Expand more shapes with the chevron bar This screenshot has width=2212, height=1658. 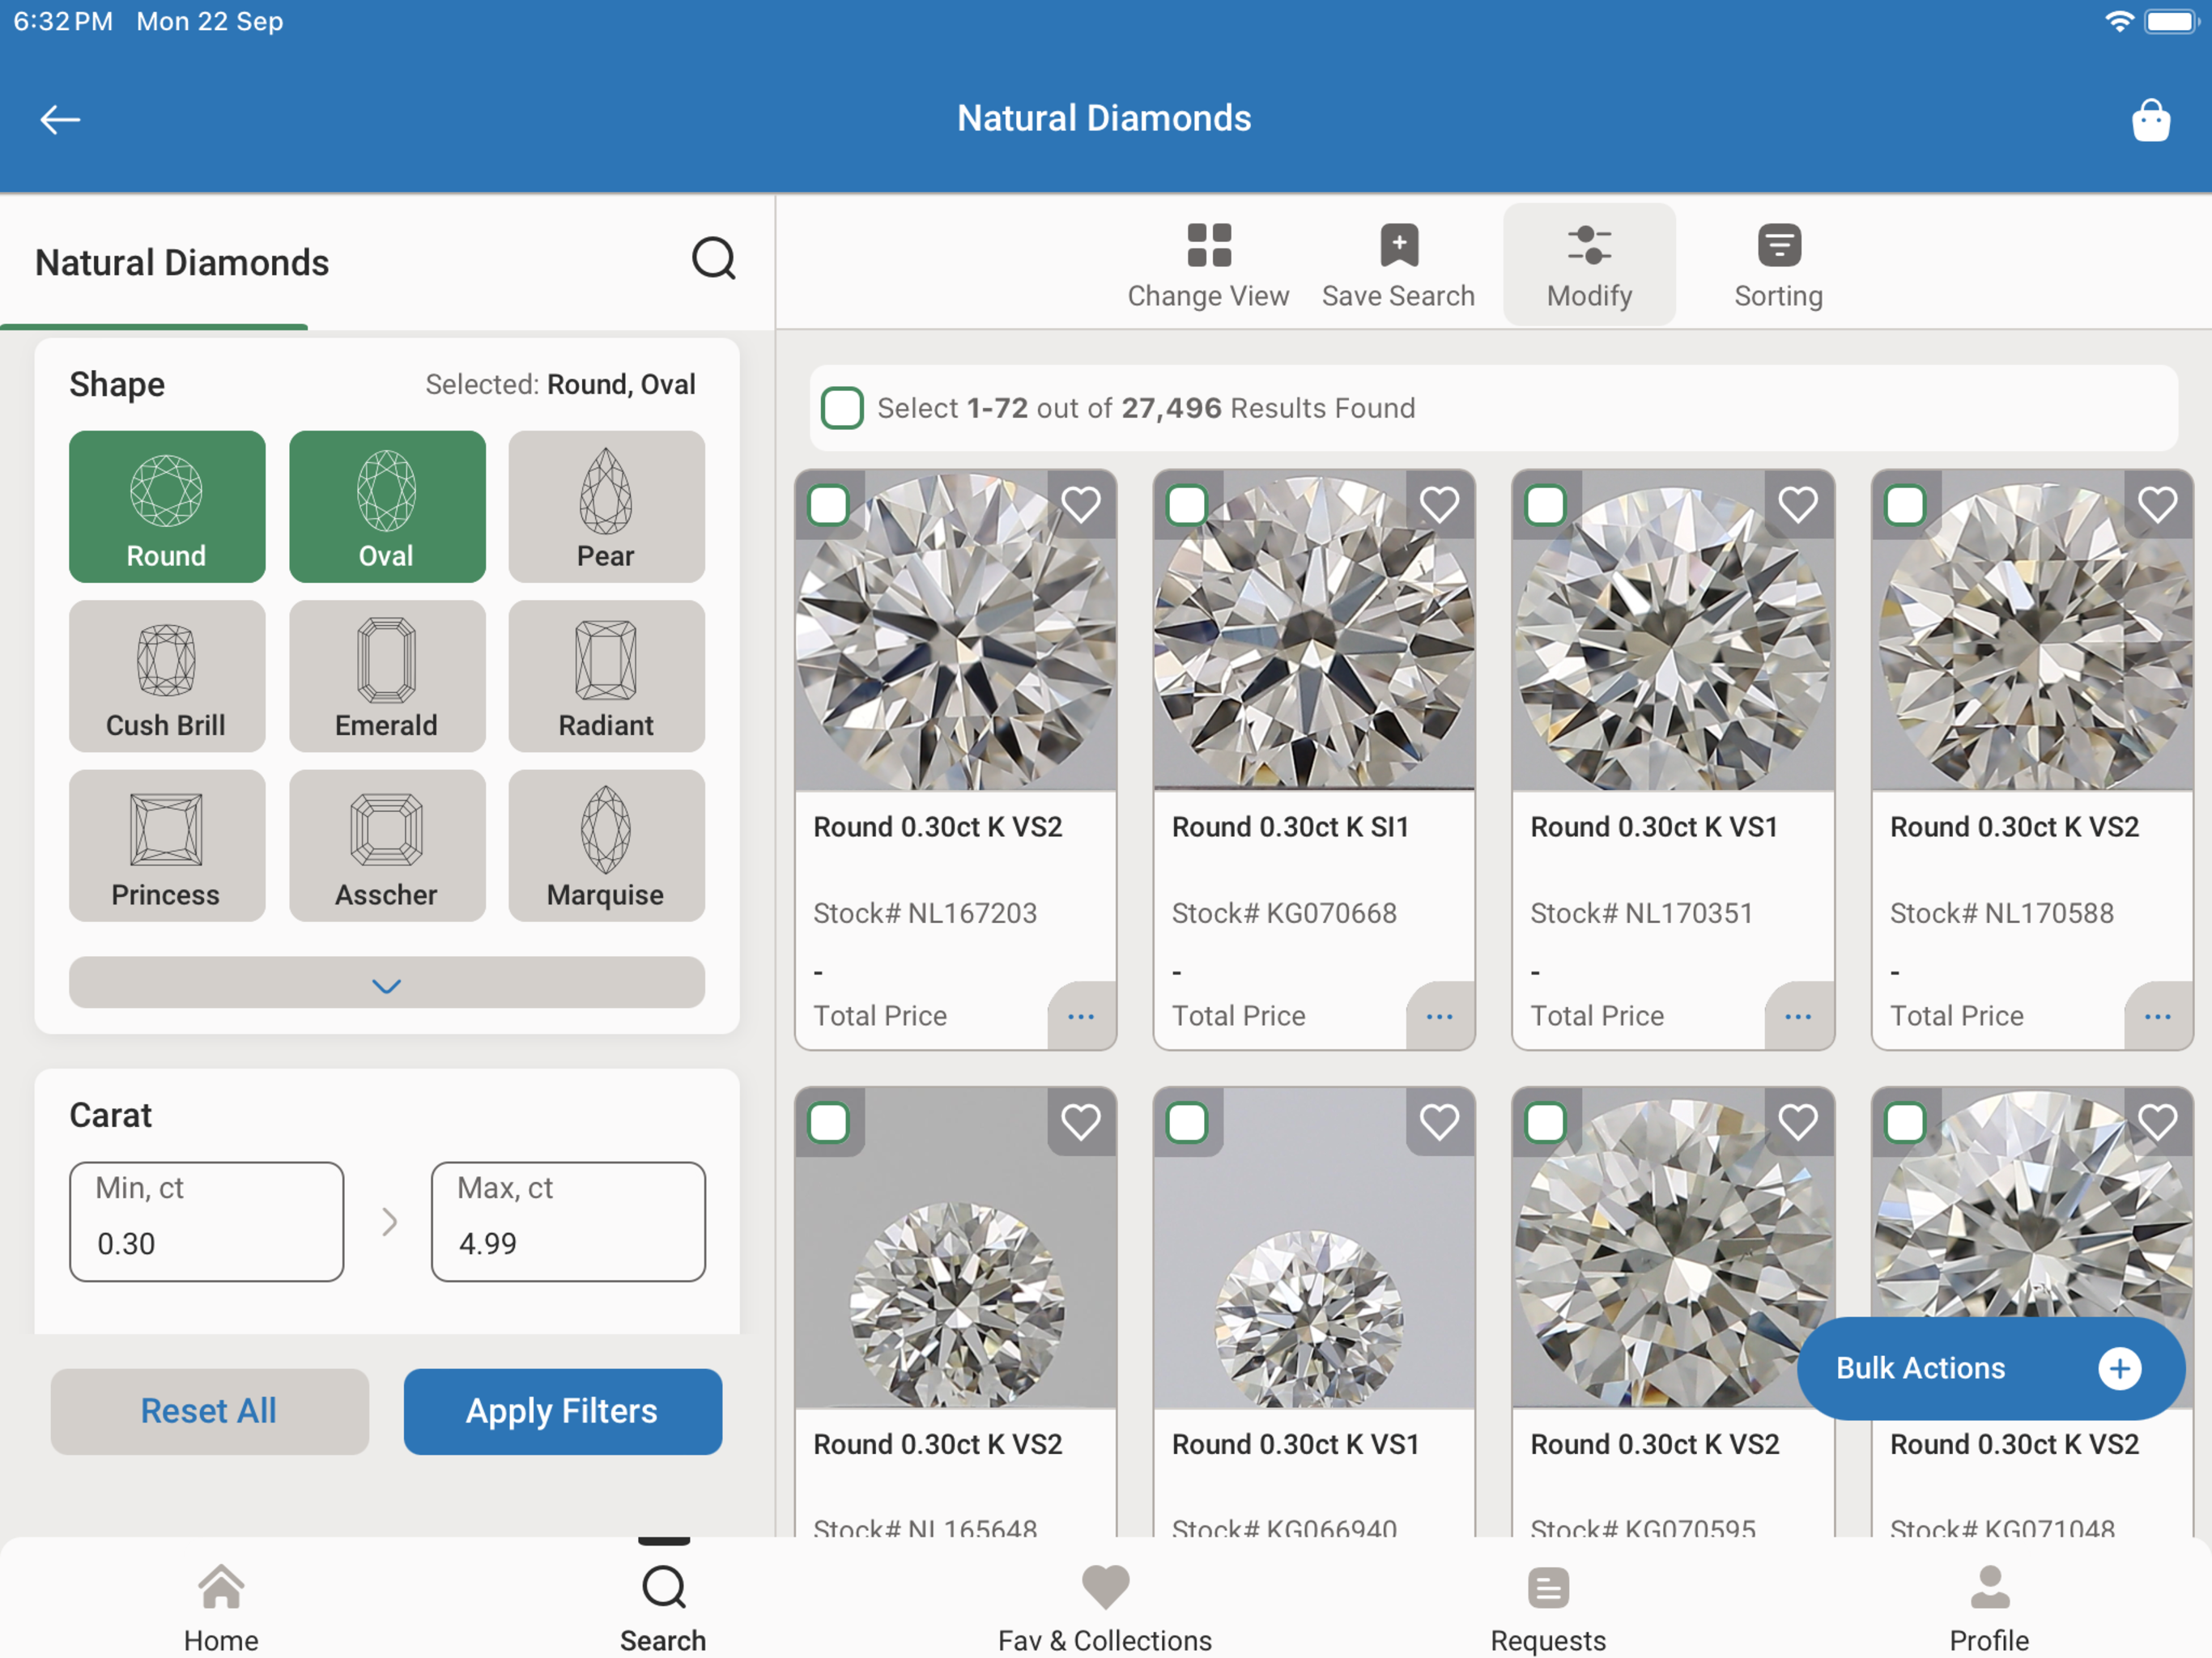tap(387, 984)
